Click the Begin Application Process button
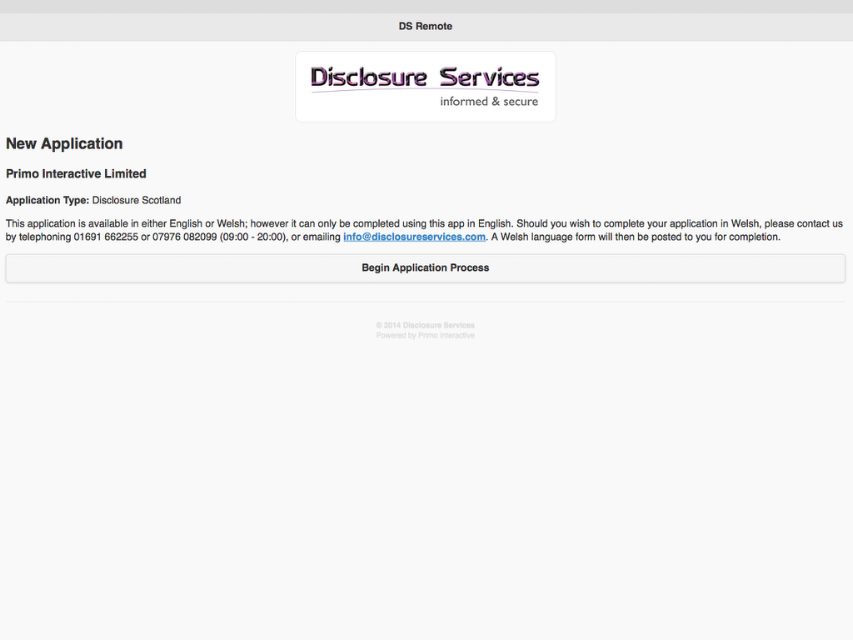The image size is (853, 640). click(425, 268)
